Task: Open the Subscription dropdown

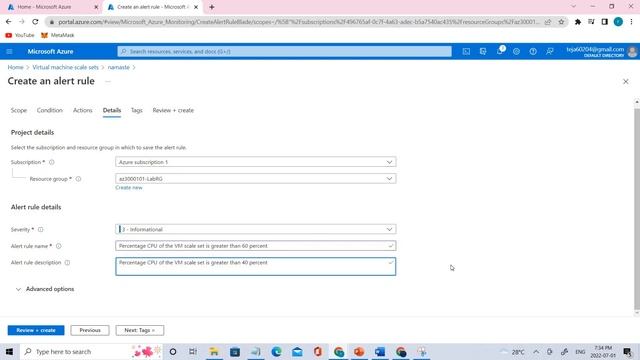Action: coord(256,162)
